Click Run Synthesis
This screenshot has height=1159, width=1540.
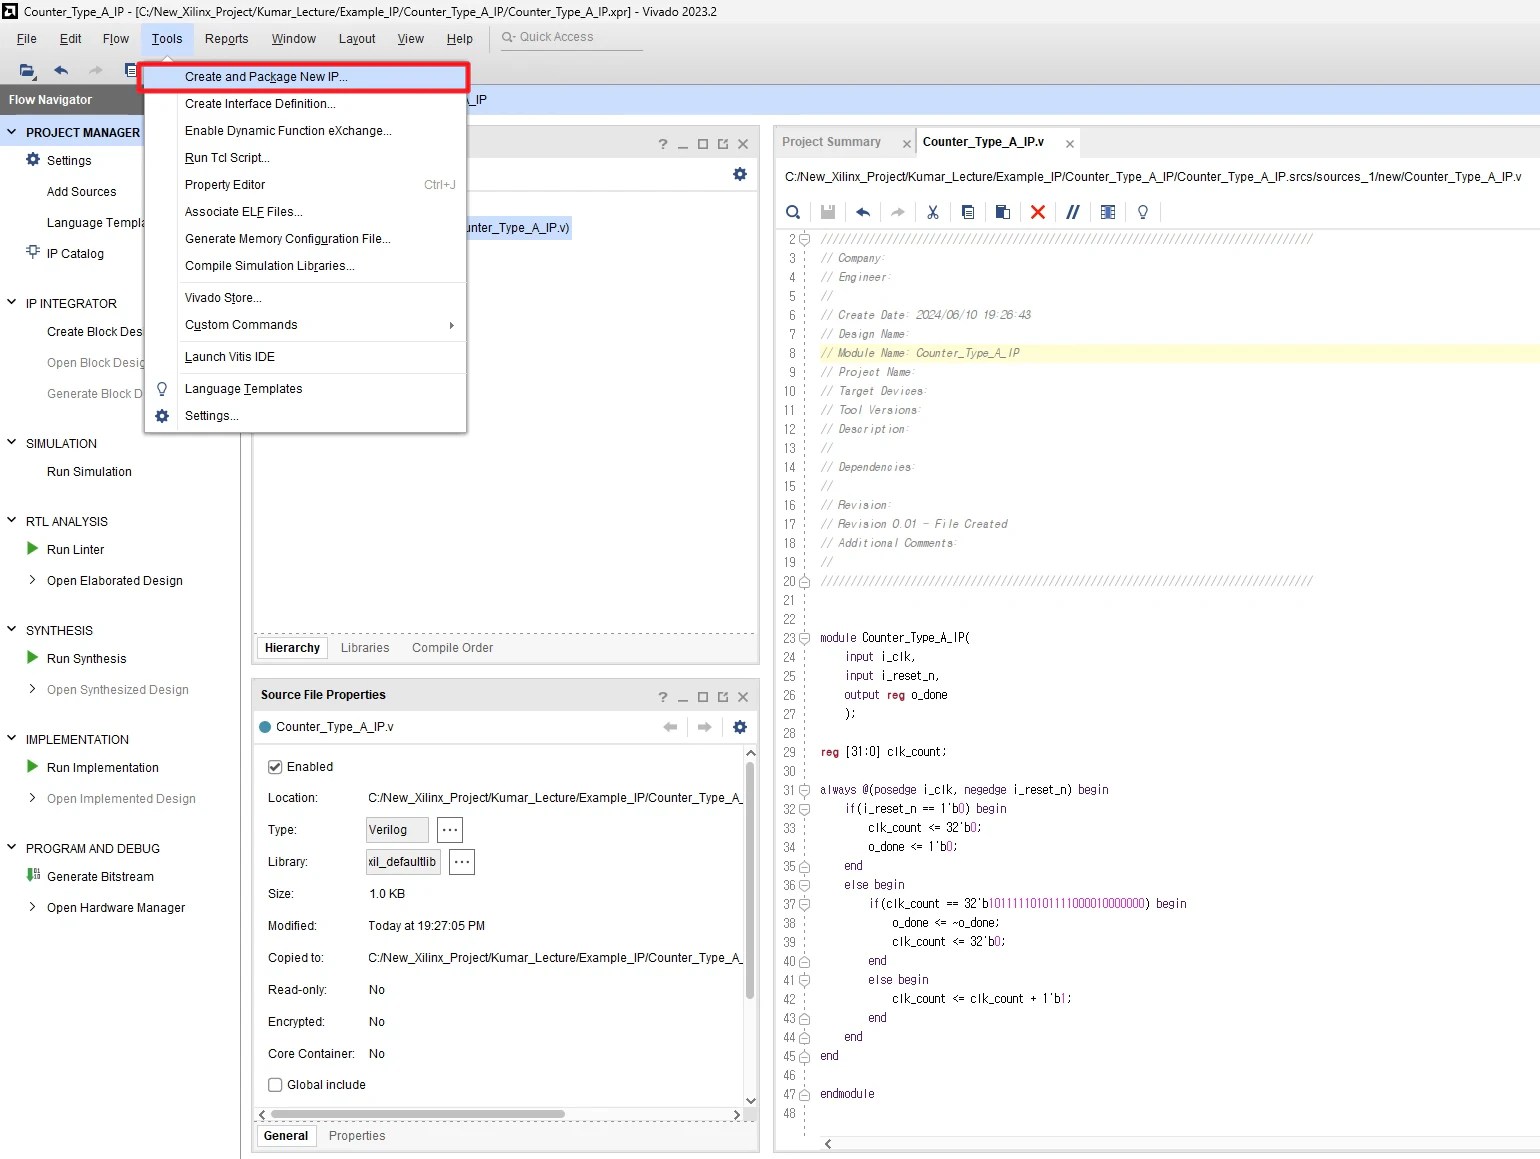coord(87,659)
